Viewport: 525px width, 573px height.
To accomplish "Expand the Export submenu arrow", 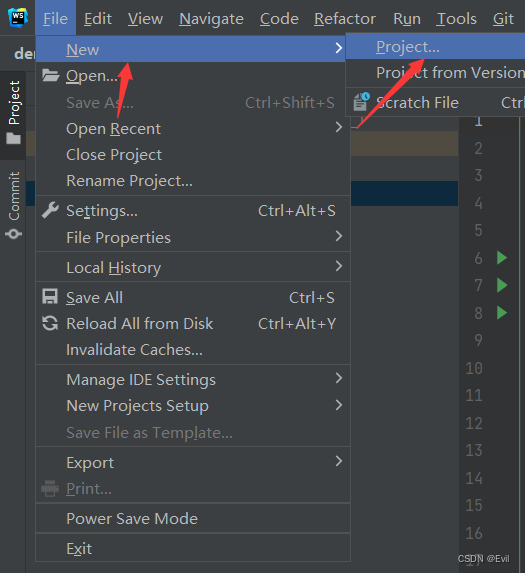I will 339,461.
